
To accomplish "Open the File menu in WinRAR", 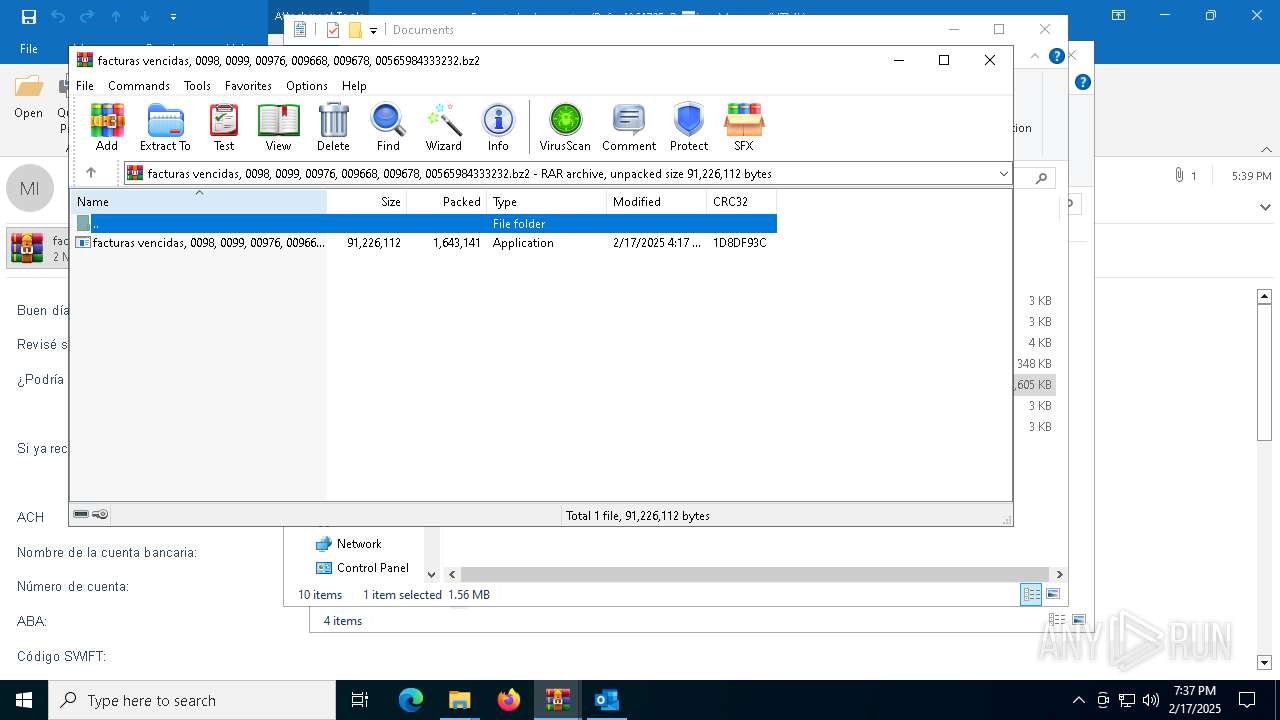I will pyautogui.click(x=85, y=86).
